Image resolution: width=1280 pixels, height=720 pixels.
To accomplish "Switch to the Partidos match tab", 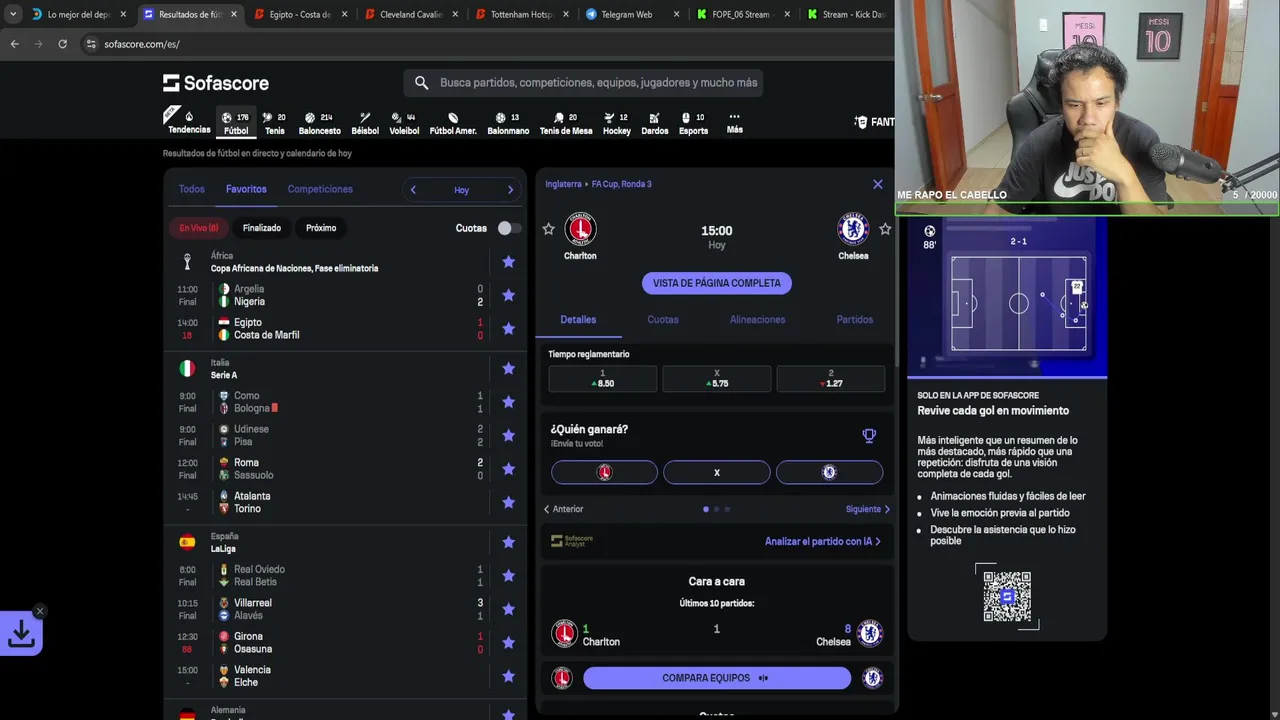I will (x=854, y=320).
